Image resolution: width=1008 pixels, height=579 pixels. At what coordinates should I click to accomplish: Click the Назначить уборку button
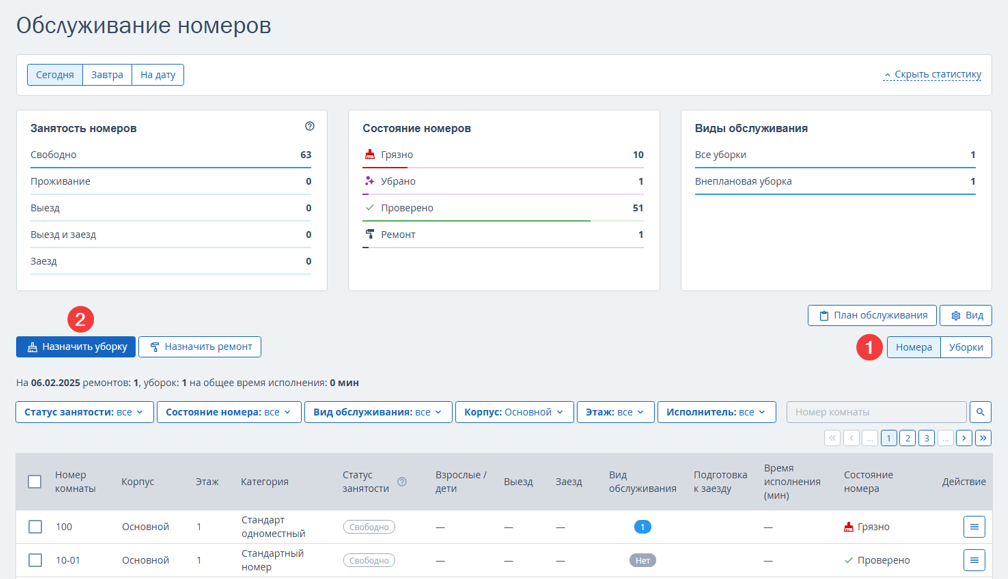(x=76, y=347)
